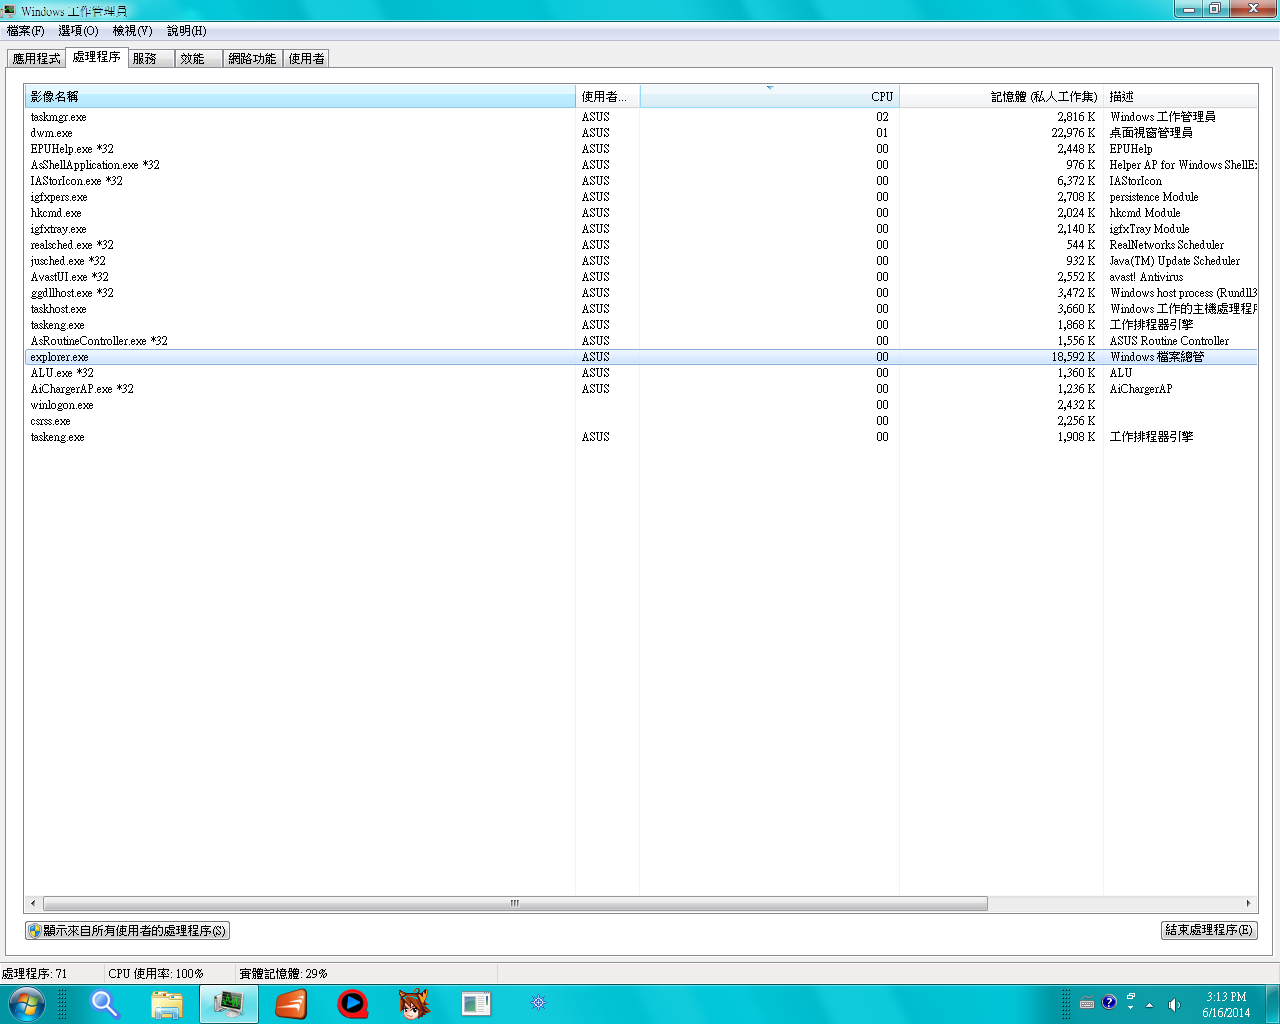Screen dimensions: 1280x1024
Task: Click the 實體記憶體: 29% status text
Action: [283, 973]
